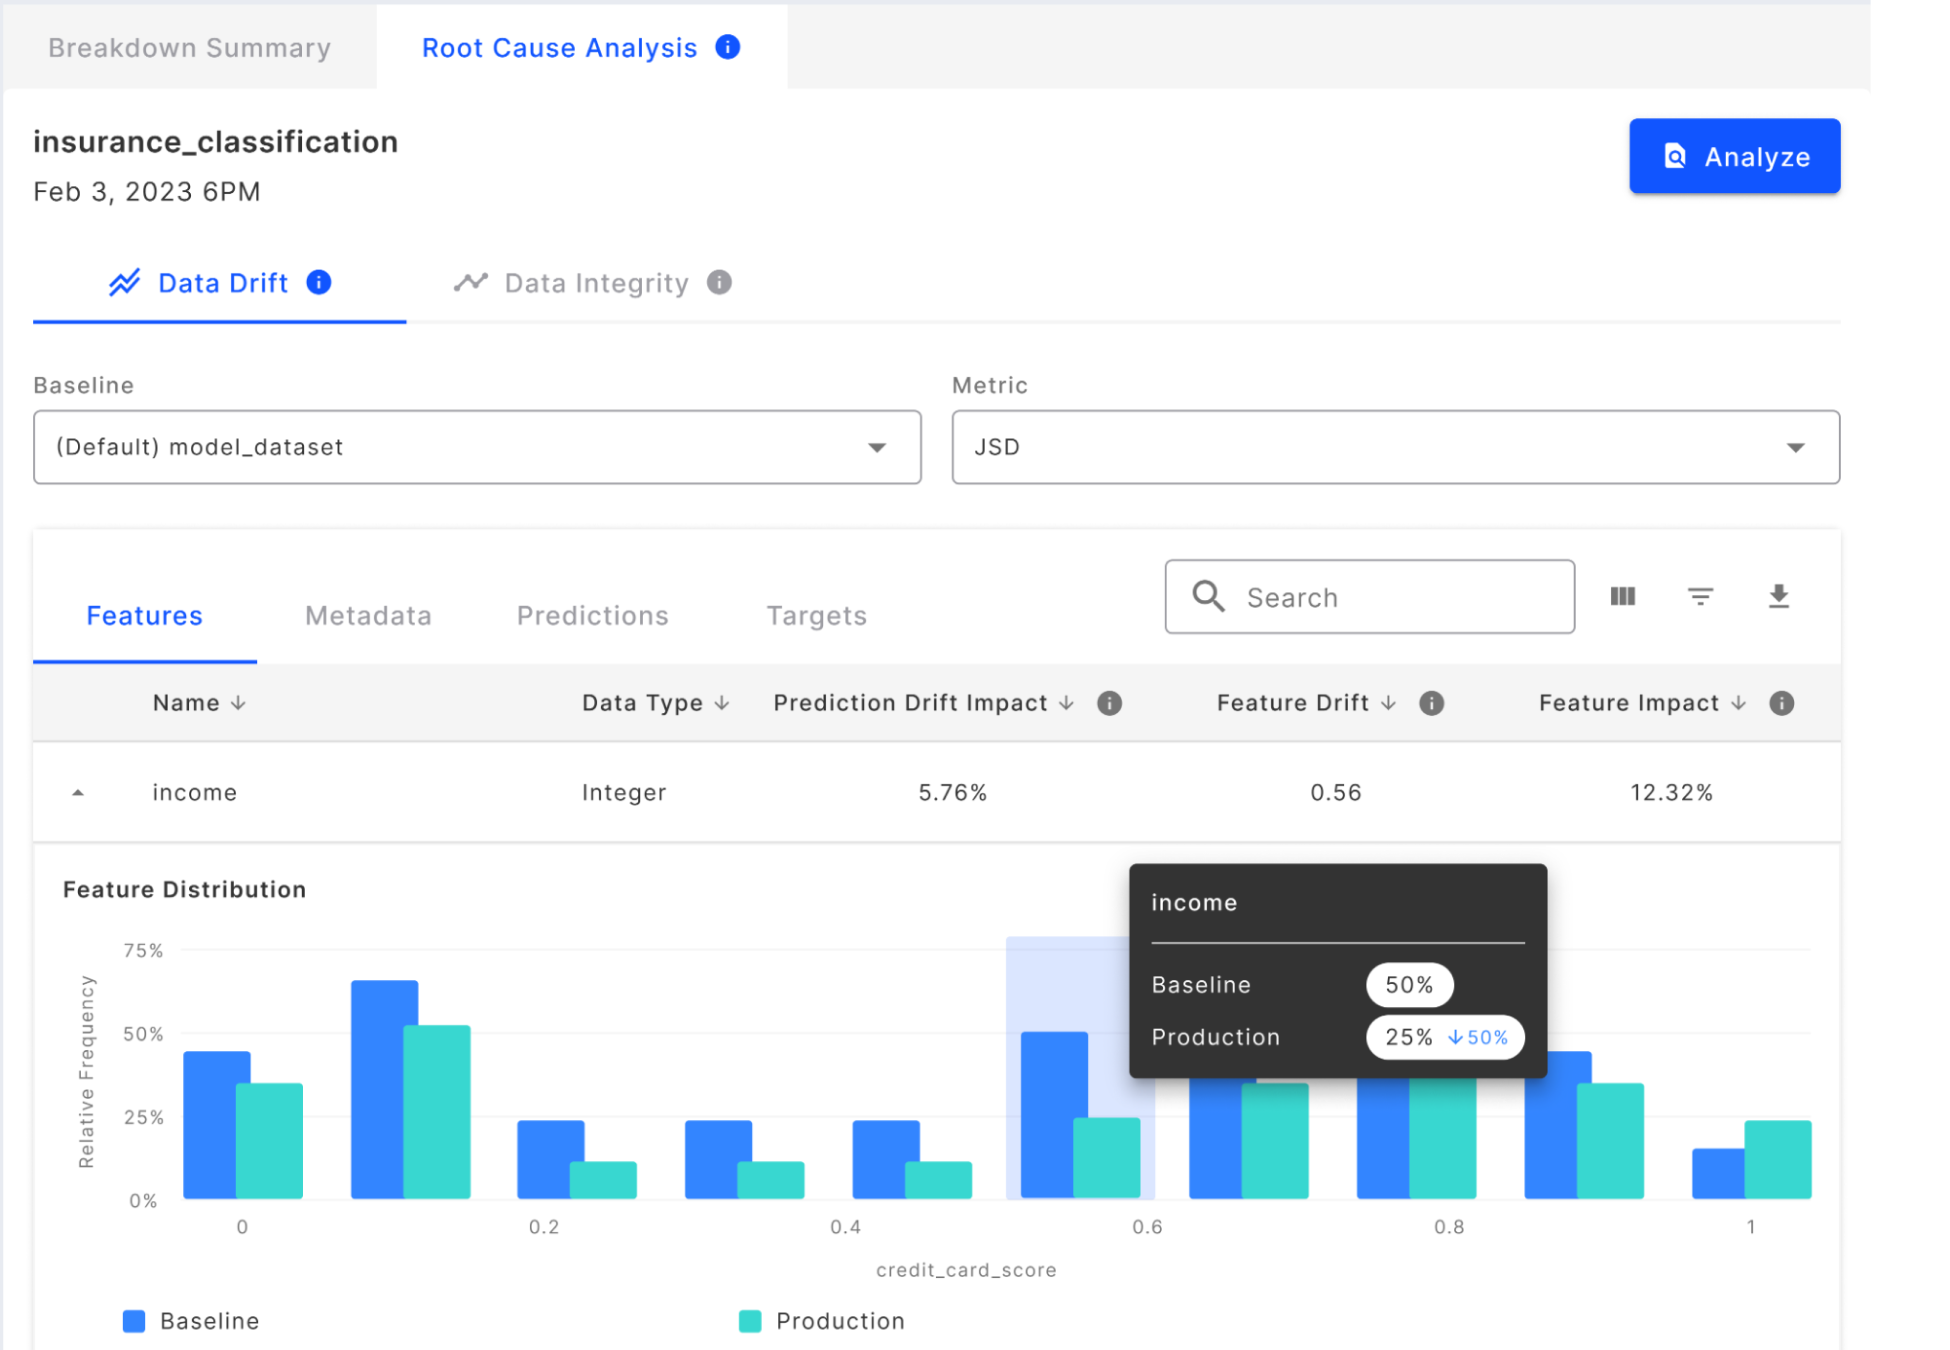Click the tooltip Baseline 50% value
The image size is (1950, 1350).
click(x=1409, y=985)
